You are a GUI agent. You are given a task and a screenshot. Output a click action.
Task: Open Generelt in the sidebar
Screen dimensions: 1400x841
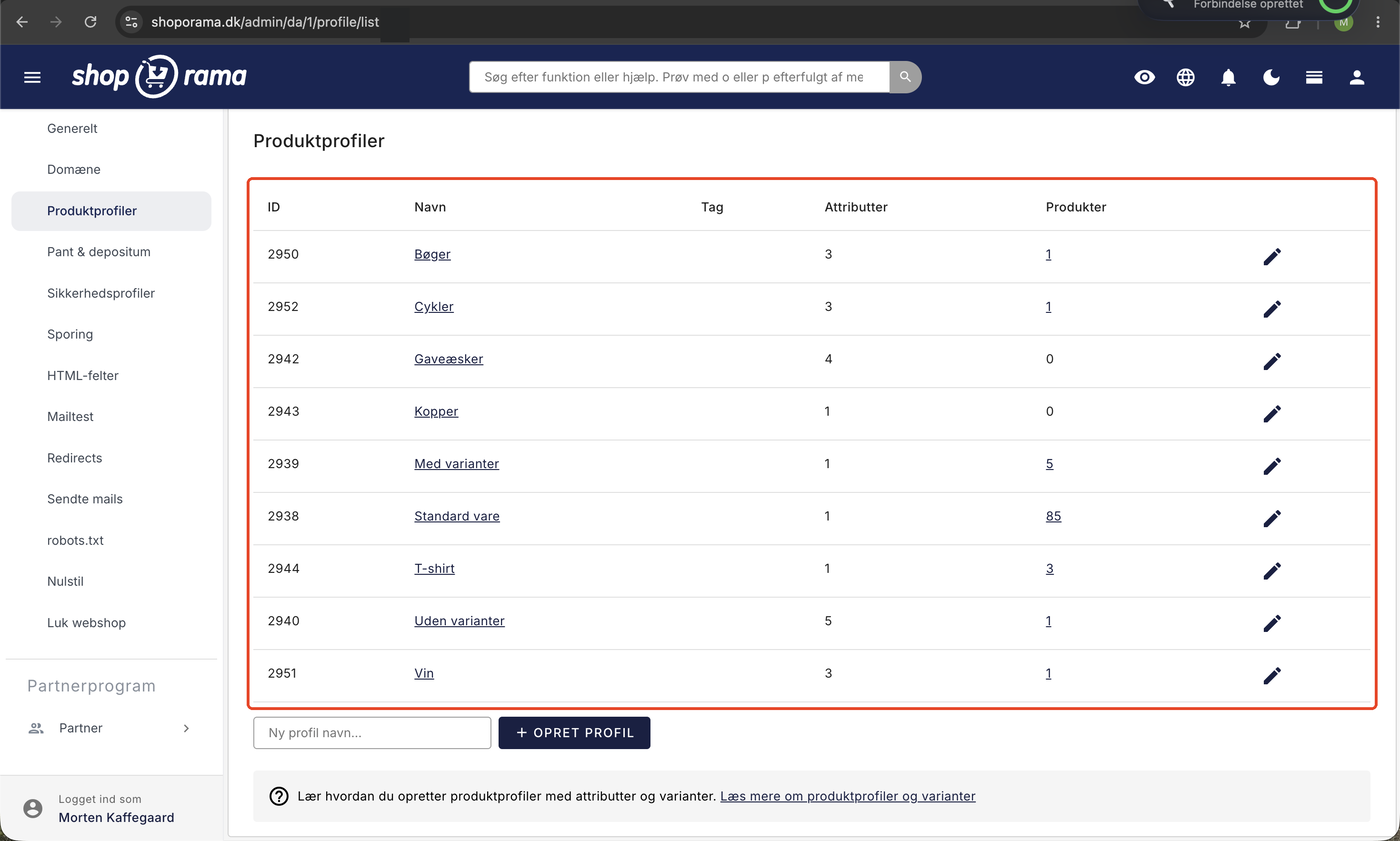pyautogui.click(x=72, y=128)
